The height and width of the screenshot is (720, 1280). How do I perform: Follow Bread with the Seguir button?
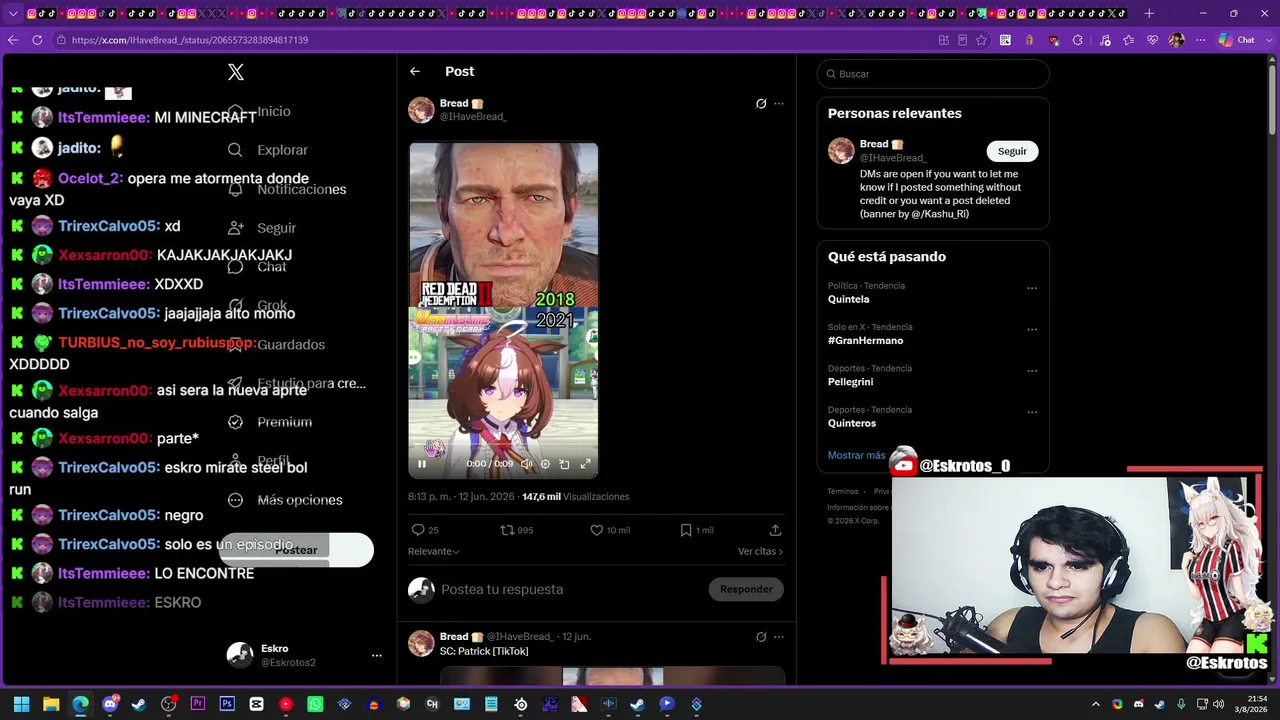pyautogui.click(x=1012, y=151)
